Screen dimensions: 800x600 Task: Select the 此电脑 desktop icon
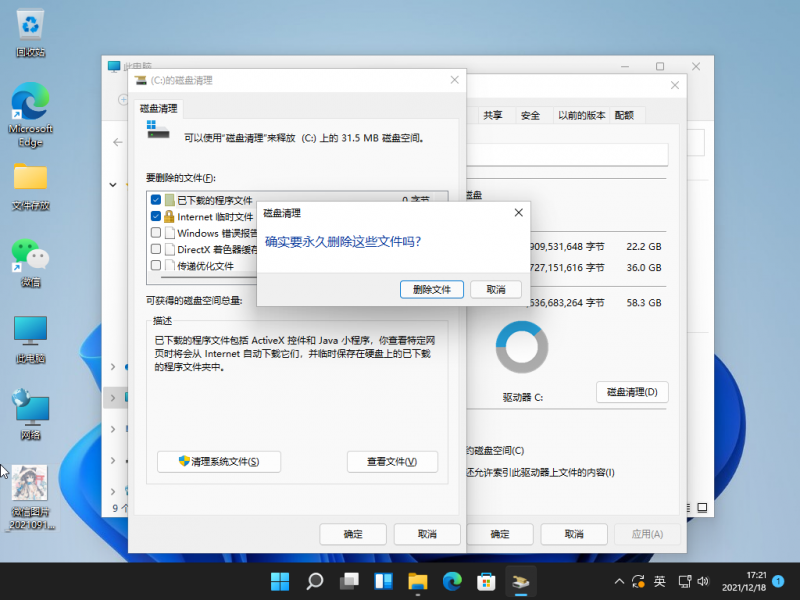tap(30, 340)
